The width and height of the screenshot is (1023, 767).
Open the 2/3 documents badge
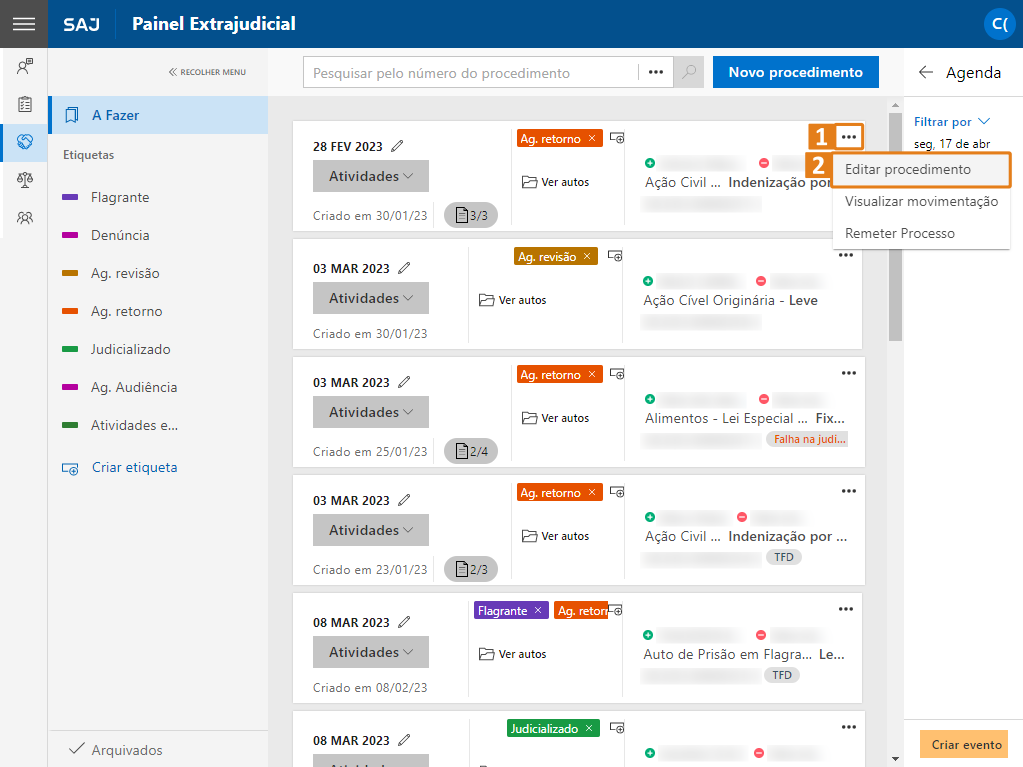pos(471,569)
